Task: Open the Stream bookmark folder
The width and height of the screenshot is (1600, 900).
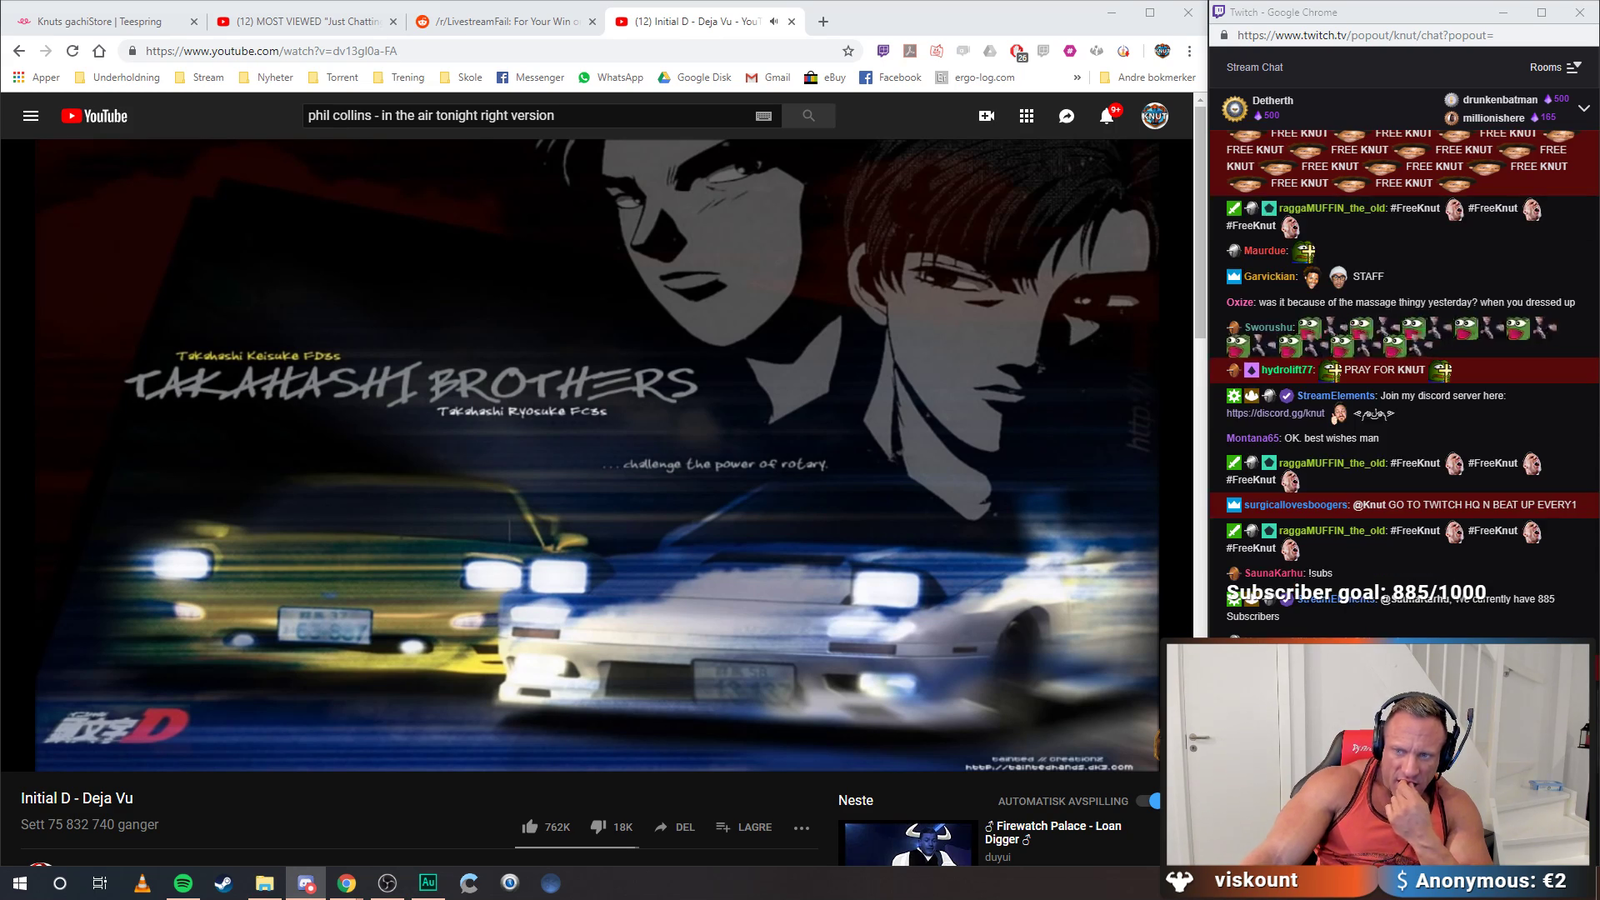Action: [x=199, y=77]
